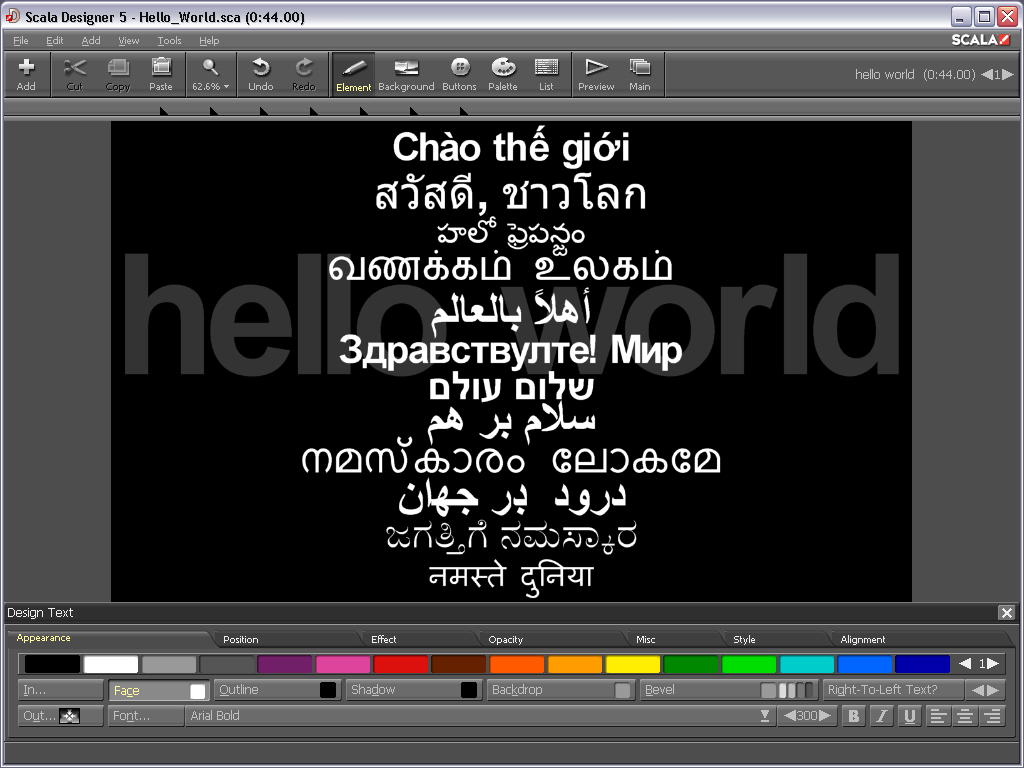Open the zoom 62.6% dropdown
Screen dimensions: 1024x768
coord(210,74)
